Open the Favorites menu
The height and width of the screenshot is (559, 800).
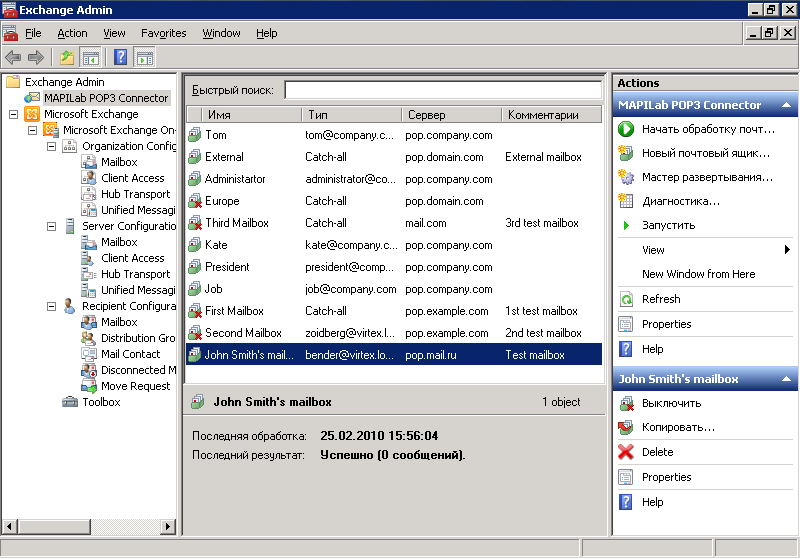click(x=163, y=33)
